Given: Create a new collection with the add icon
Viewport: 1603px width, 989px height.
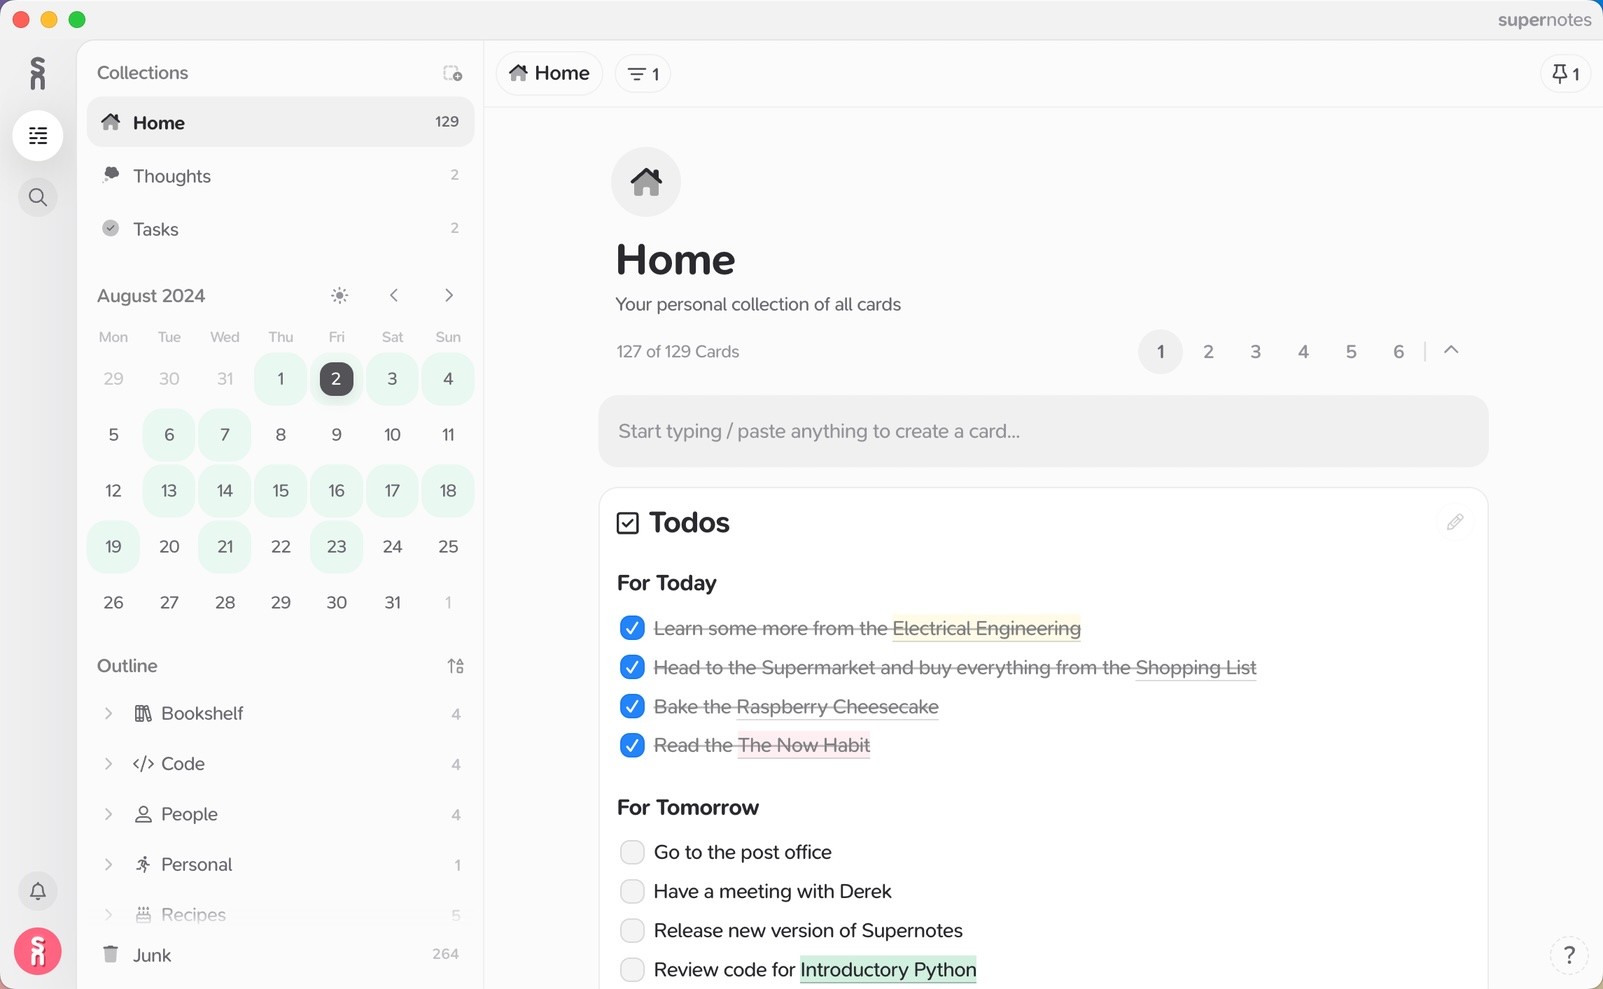Looking at the screenshot, I should coord(452,73).
